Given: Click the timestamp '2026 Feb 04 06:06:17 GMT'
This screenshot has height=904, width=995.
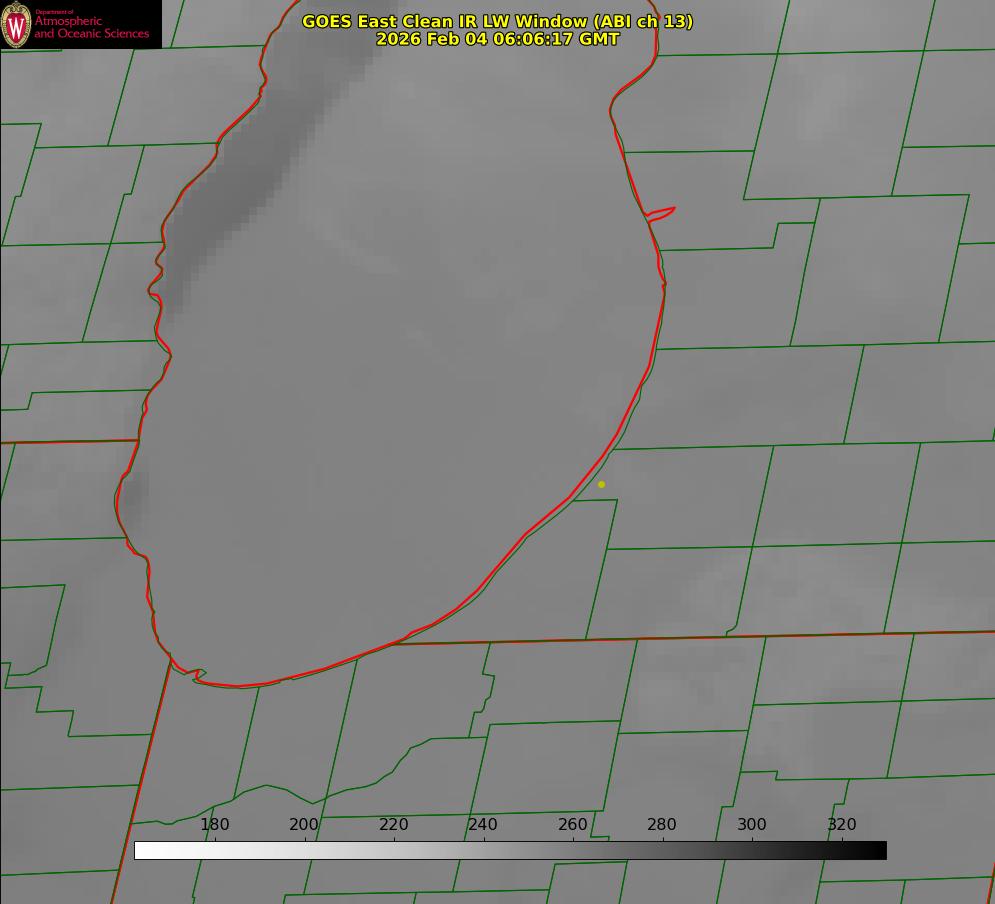Looking at the screenshot, I should (498, 39).
